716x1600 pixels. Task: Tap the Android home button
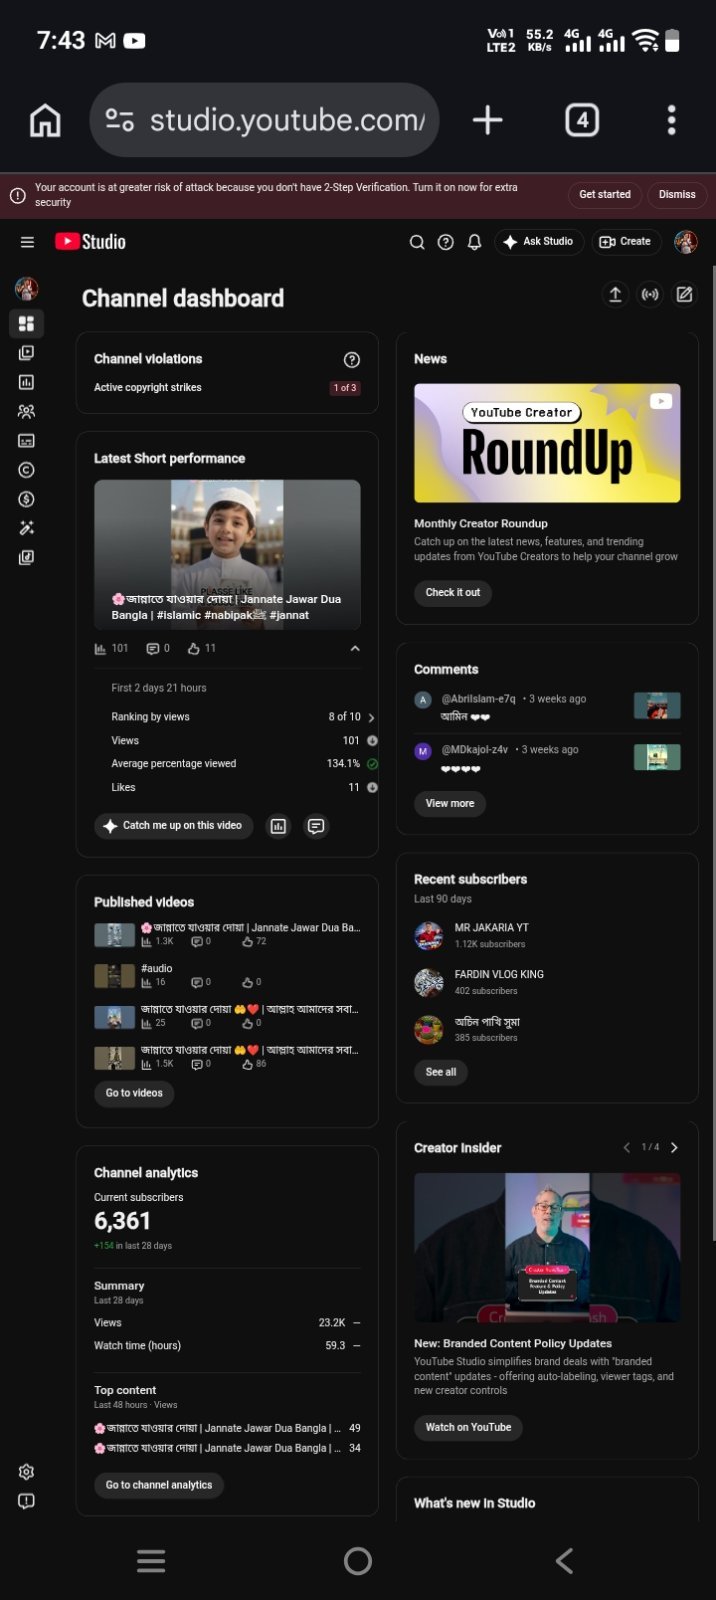[357, 1561]
